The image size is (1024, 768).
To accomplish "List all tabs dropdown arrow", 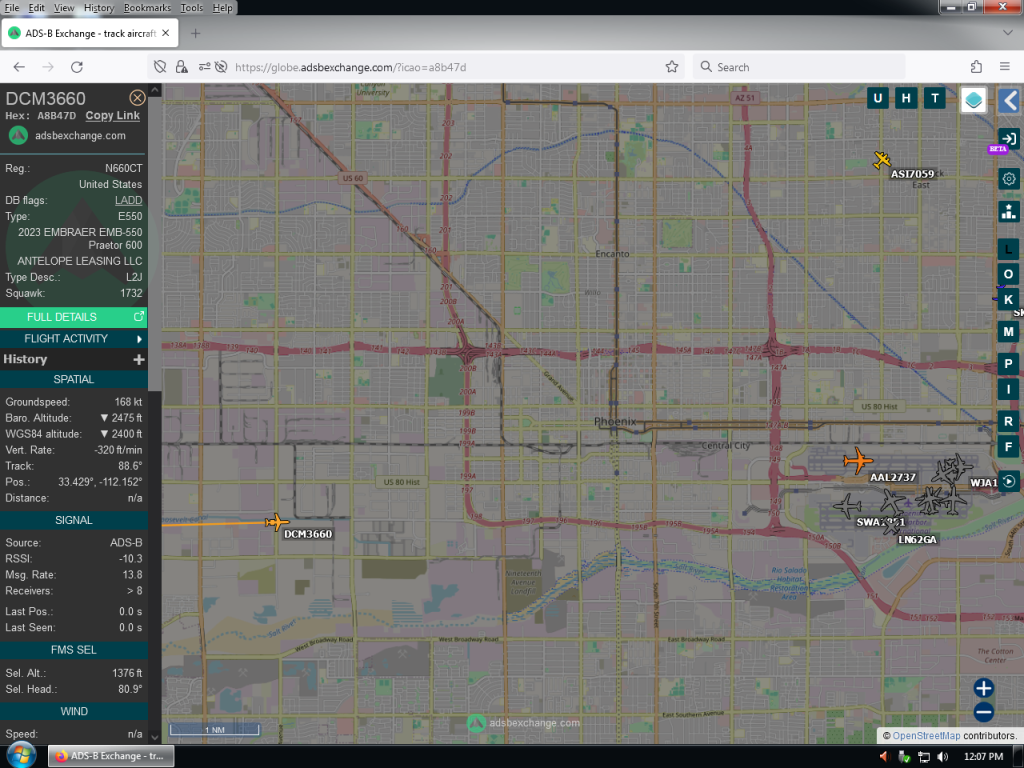I will 1007,33.
